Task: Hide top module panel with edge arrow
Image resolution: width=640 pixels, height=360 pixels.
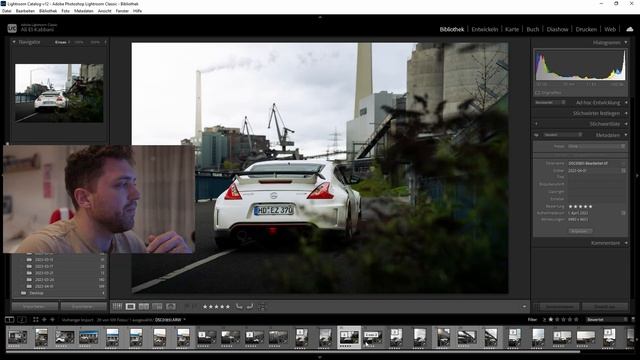Action: pos(320,17)
